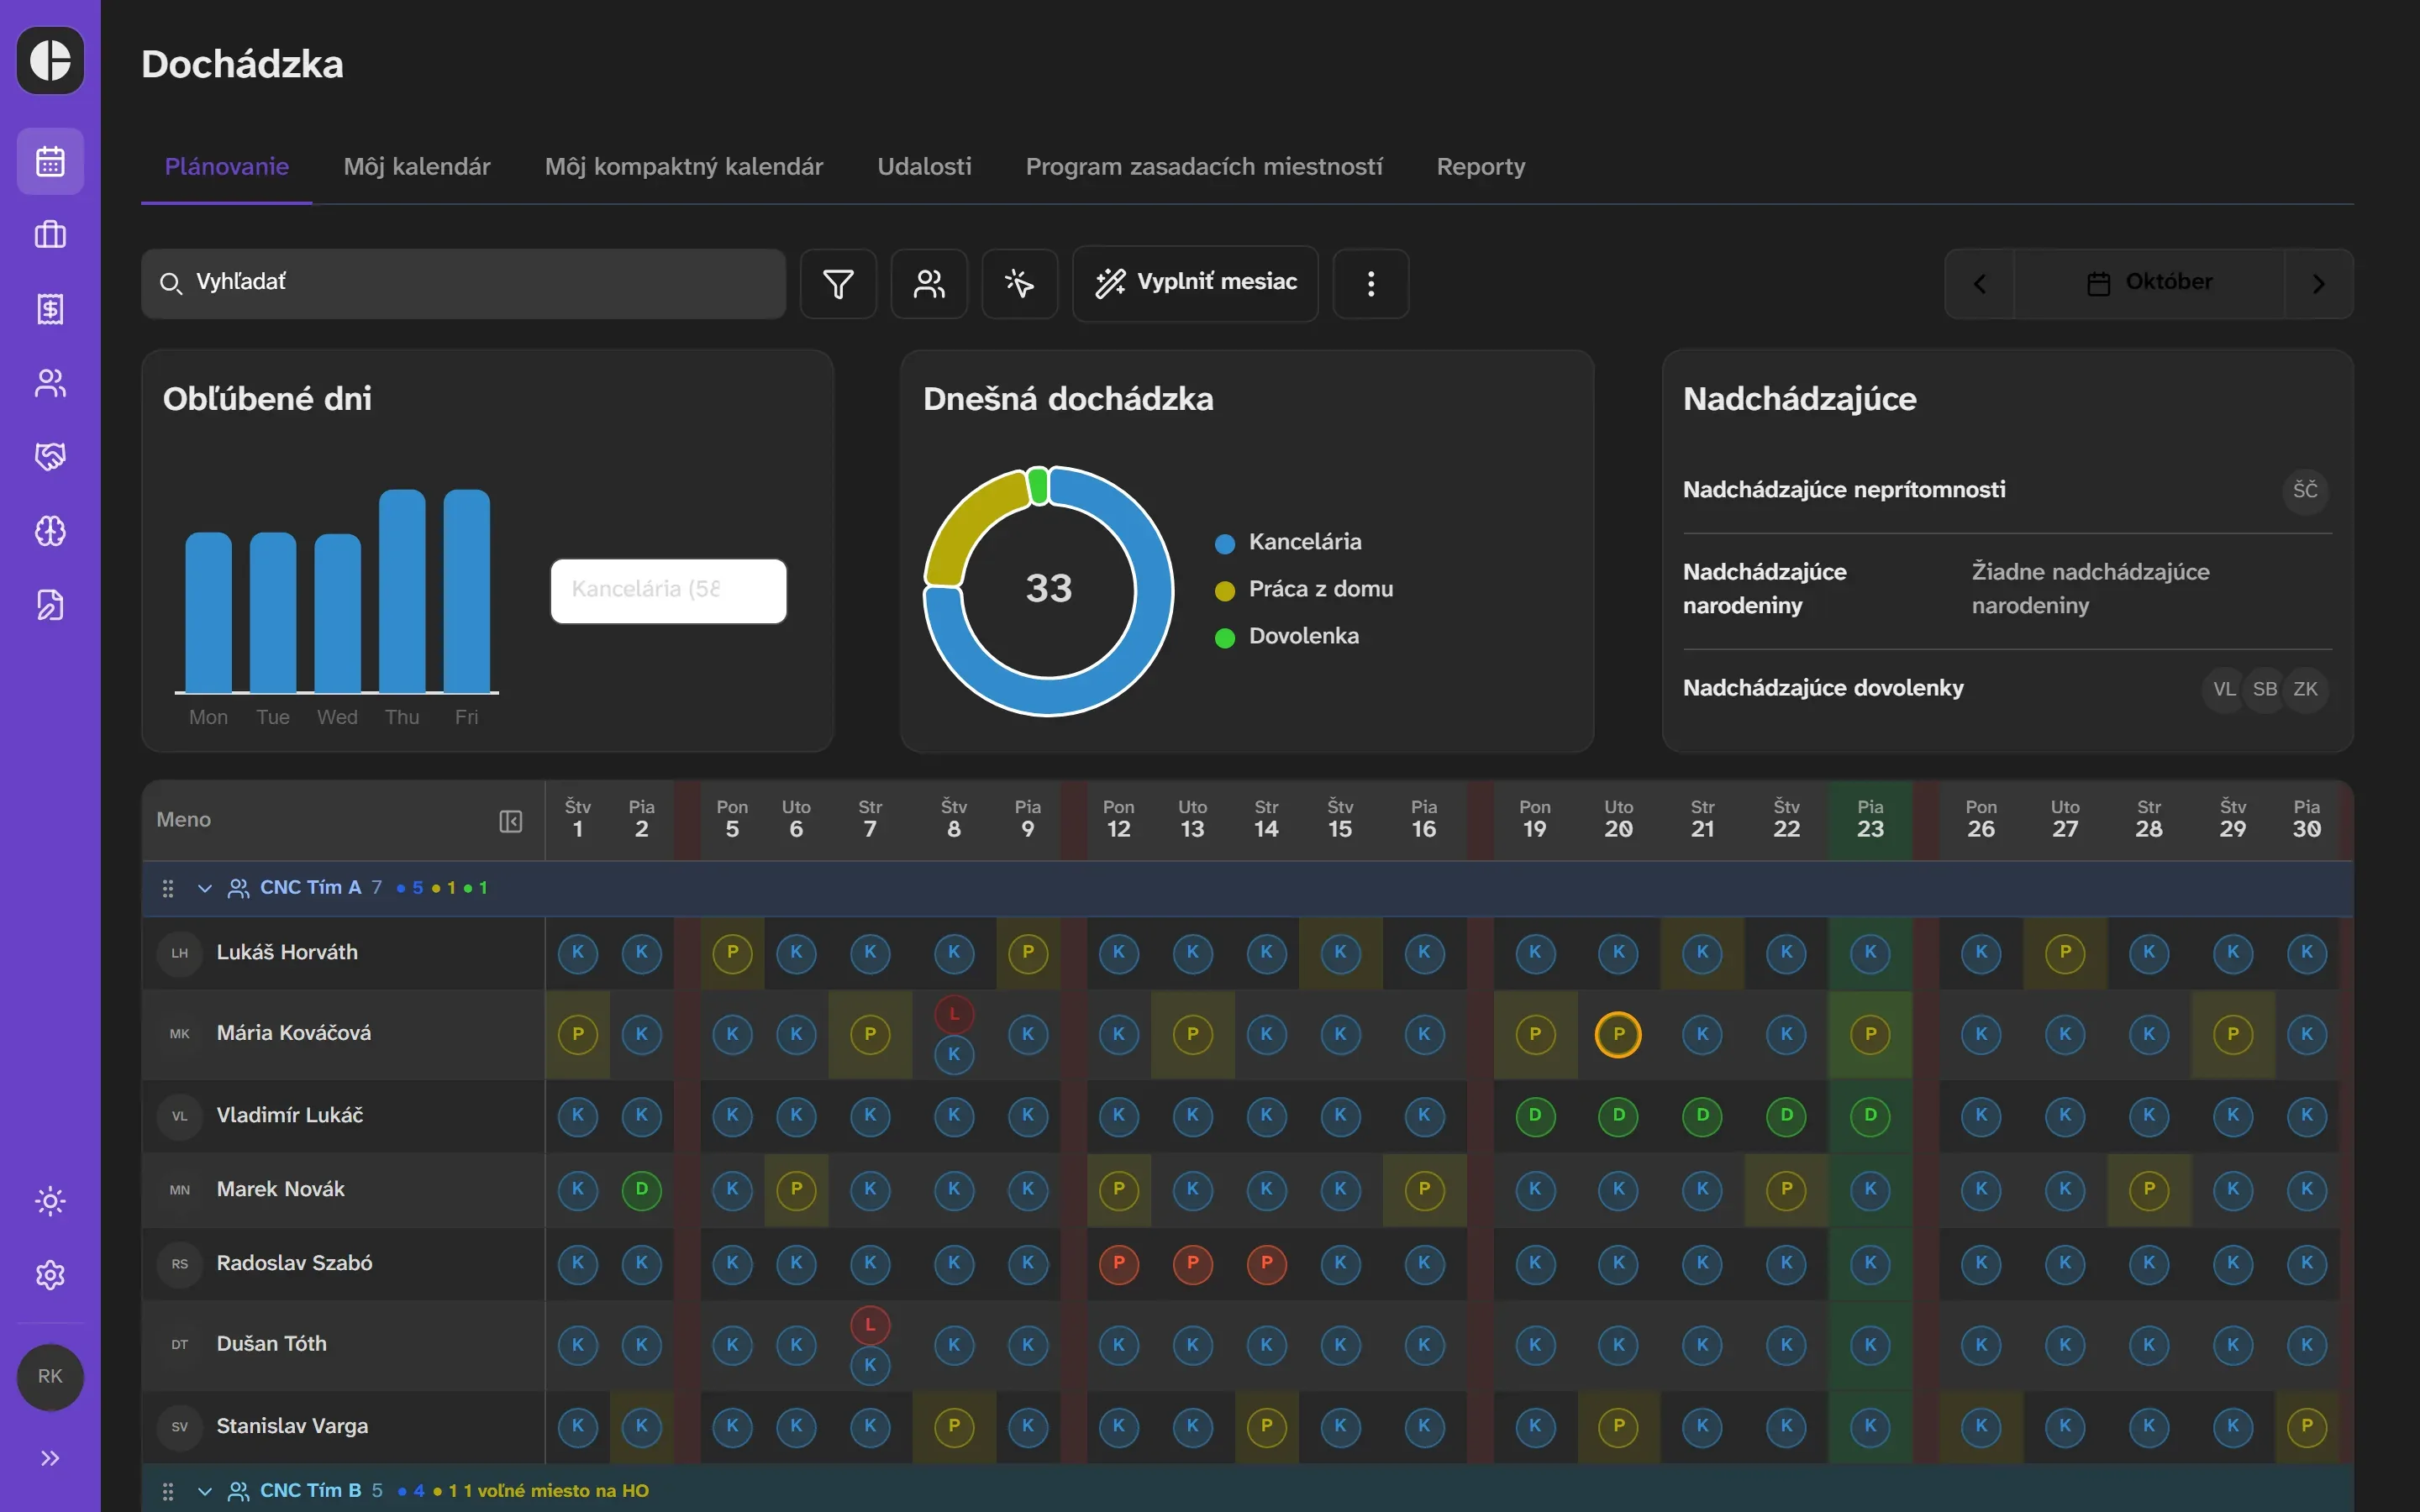Click drag handle of CNC Tím B

tap(168, 1491)
